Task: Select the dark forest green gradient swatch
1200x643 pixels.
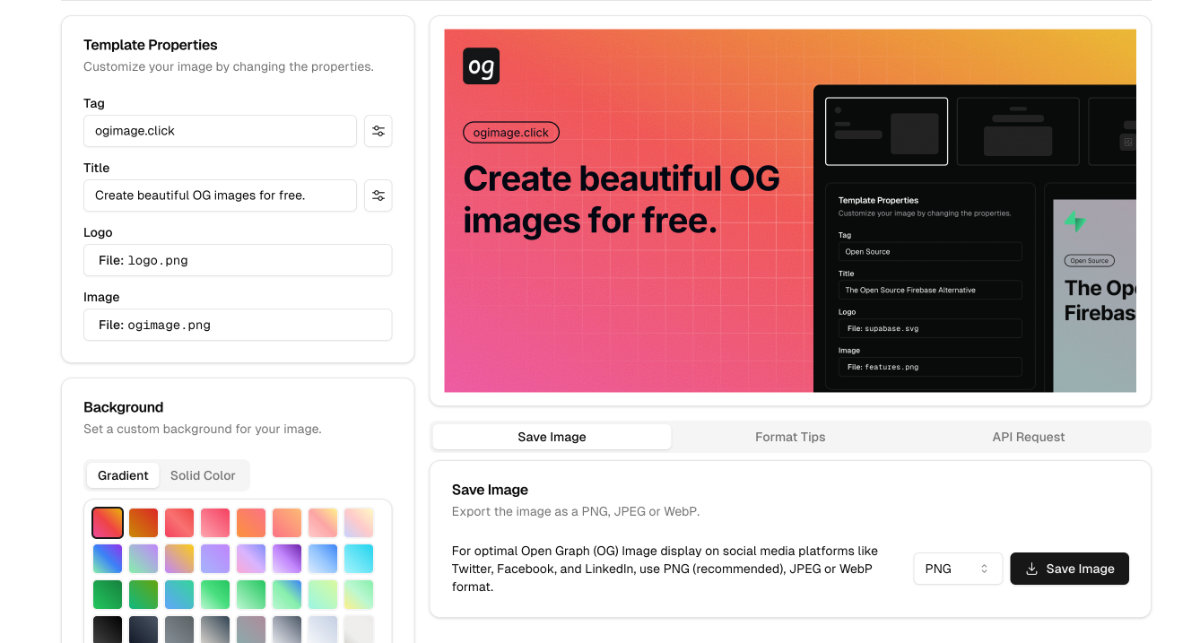Action: pyautogui.click(x=107, y=594)
